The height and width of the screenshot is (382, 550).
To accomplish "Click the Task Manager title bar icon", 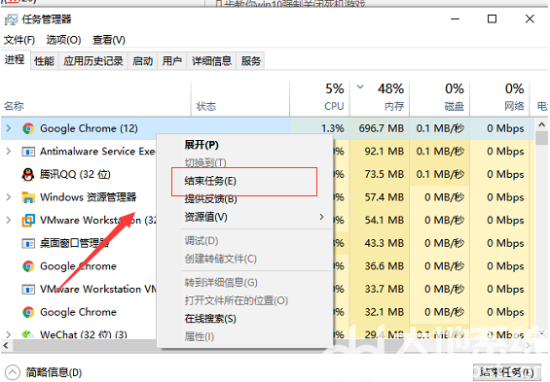I will pyautogui.click(x=11, y=20).
